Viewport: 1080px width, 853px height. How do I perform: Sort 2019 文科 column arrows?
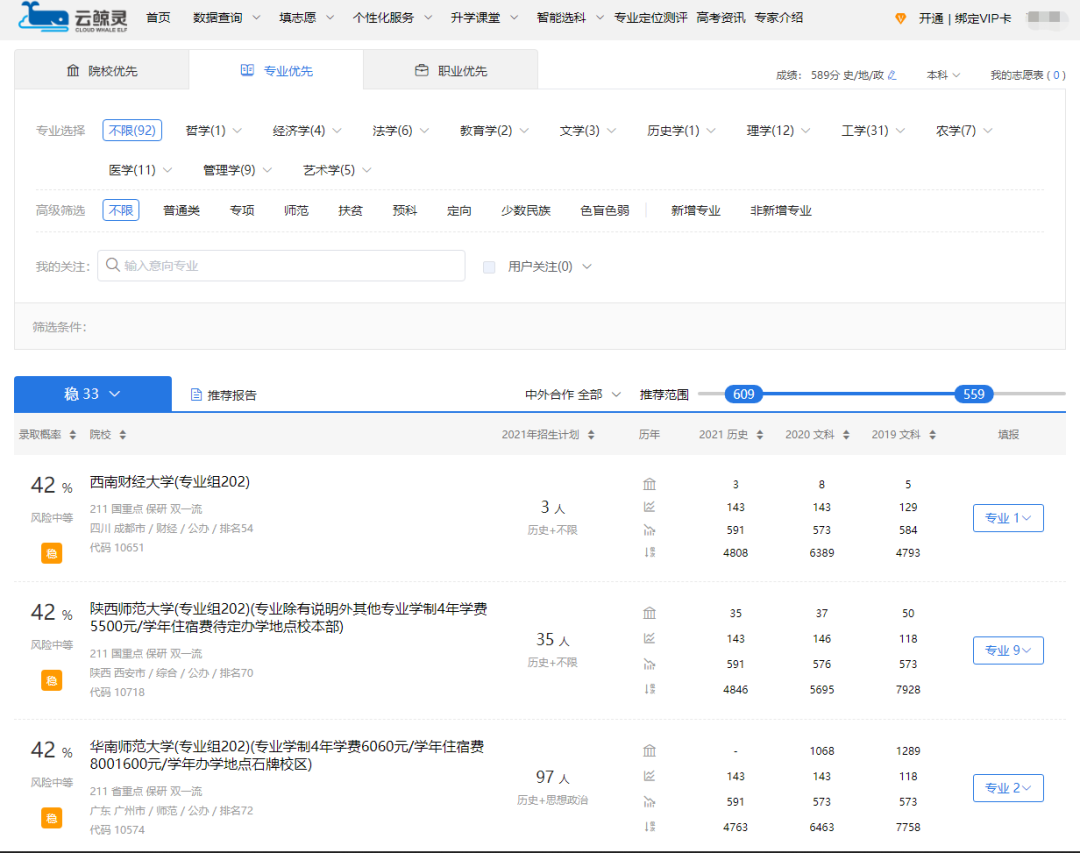[x=932, y=435]
